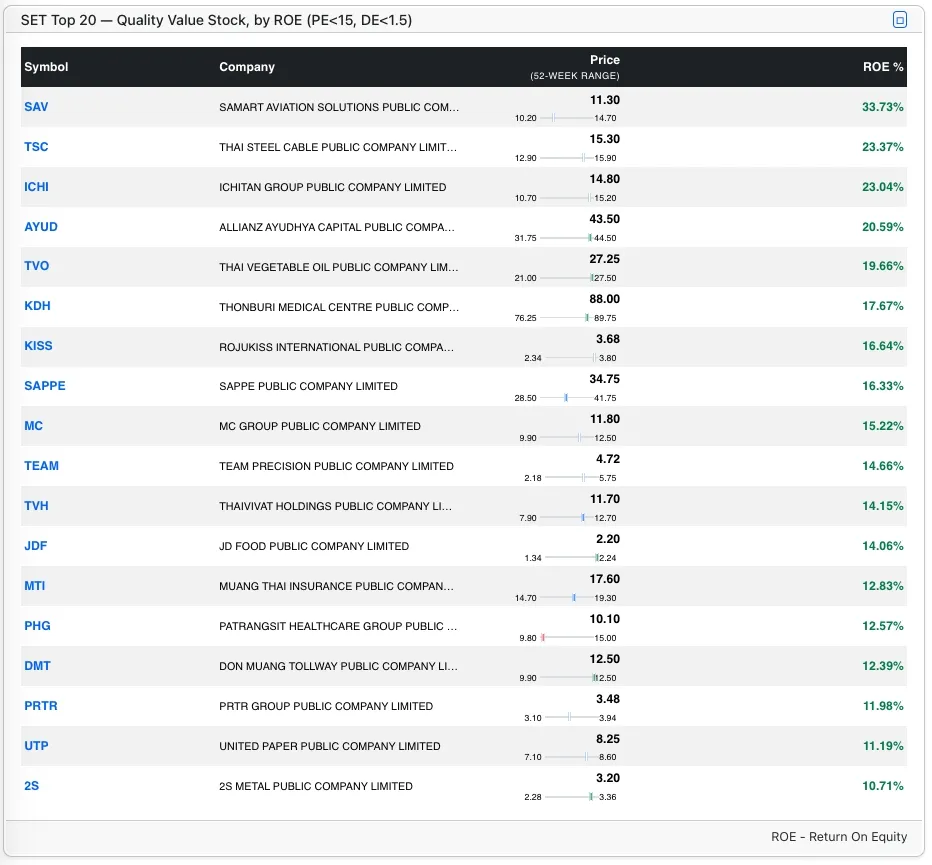Click TVO price value 27.25
Screen dimensions: 932x865
pyautogui.click(x=604, y=259)
